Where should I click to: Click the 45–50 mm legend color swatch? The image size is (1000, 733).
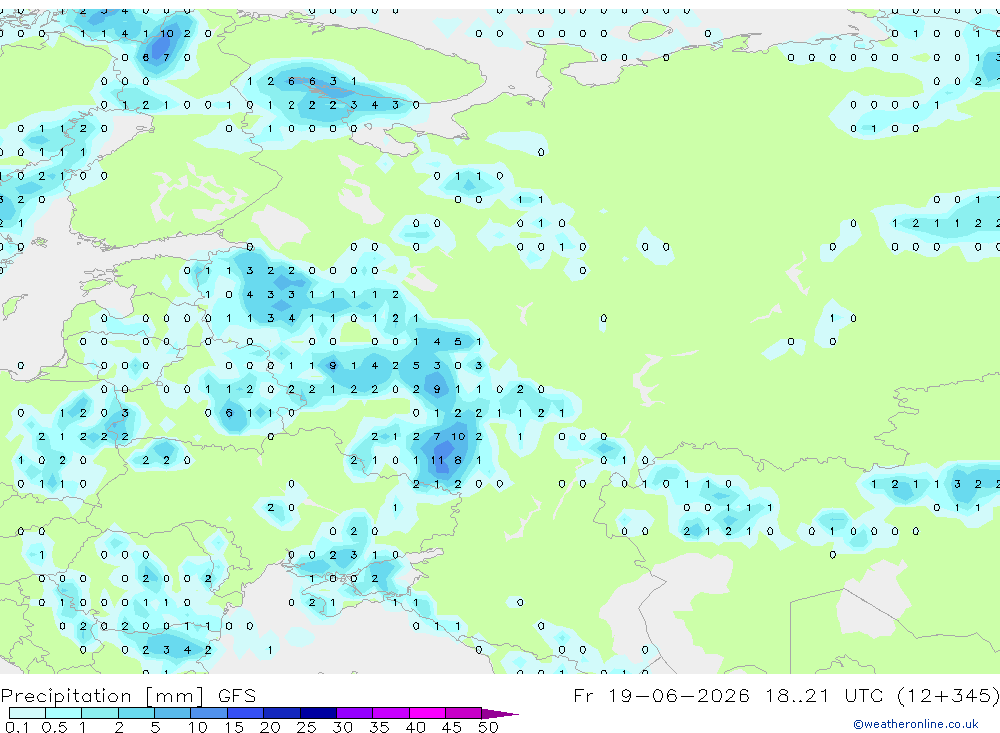463,713
